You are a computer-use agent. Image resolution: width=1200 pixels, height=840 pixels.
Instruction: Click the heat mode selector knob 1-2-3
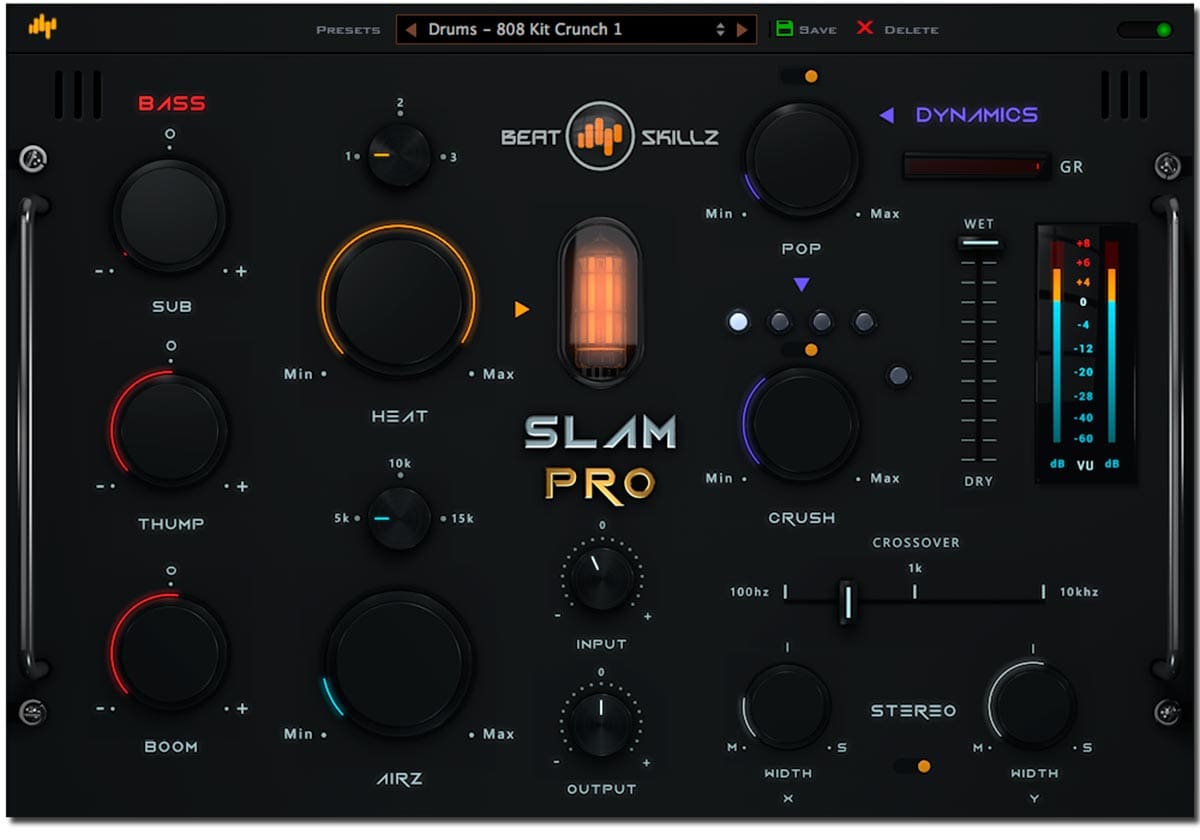point(399,157)
